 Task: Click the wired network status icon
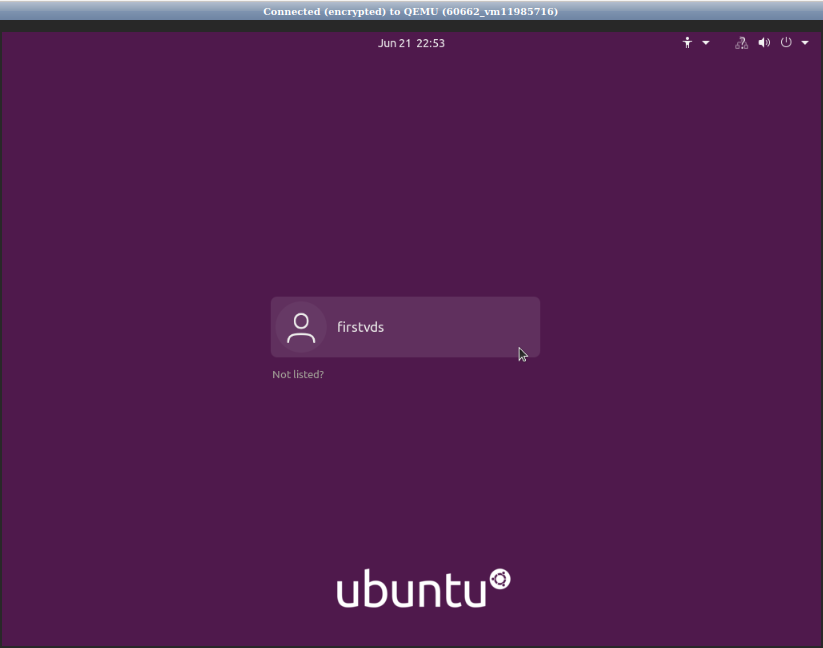click(x=741, y=43)
